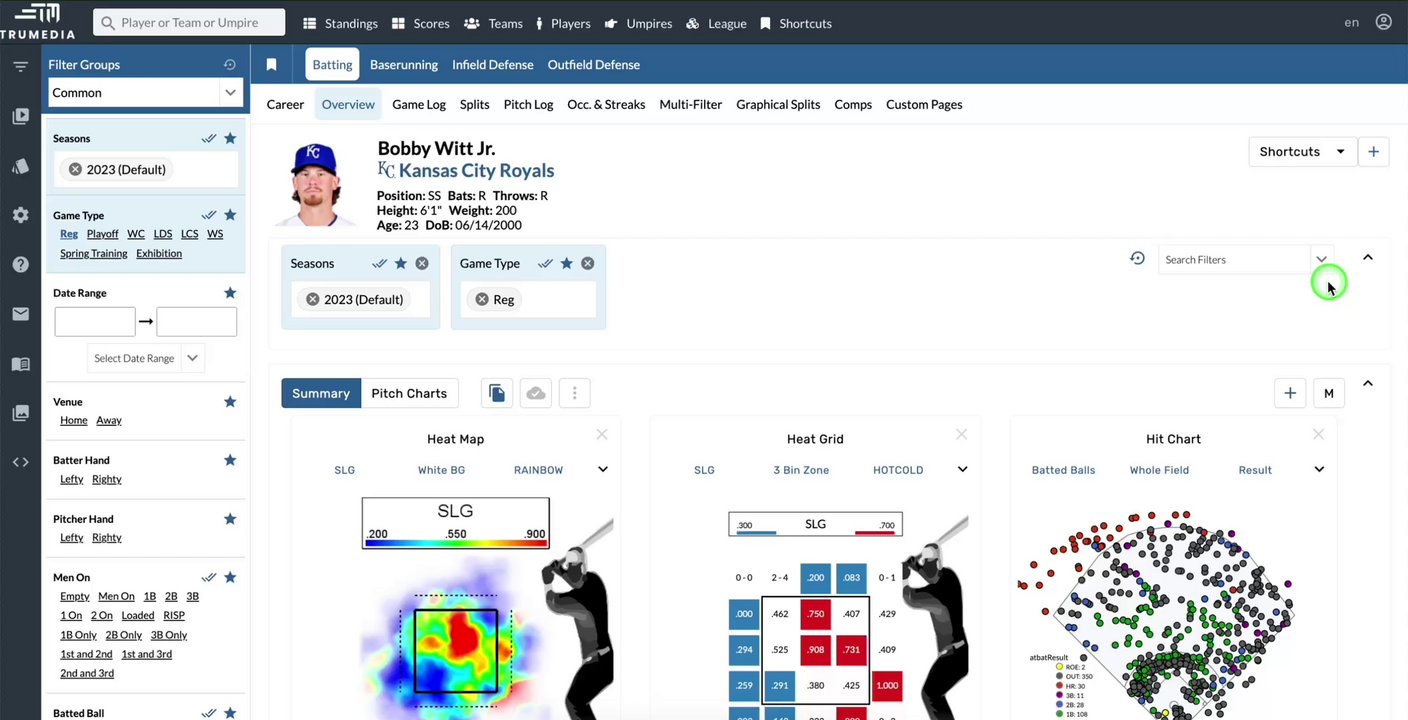This screenshot has height=720, width=1408.
Task: Click the cloud save icon
Action: coord(536,393)
